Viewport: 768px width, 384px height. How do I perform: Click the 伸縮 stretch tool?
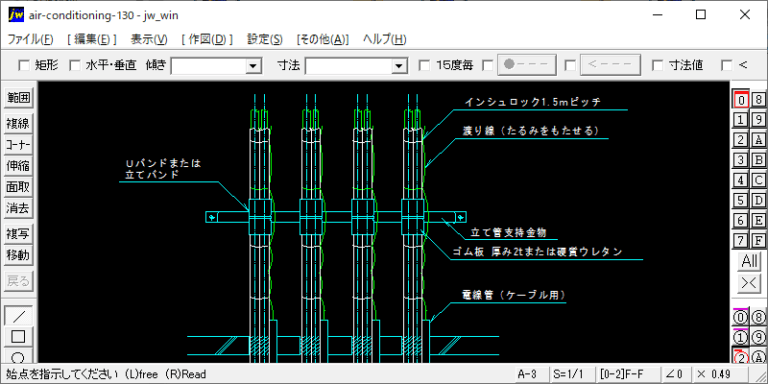[x=18, y=166]
